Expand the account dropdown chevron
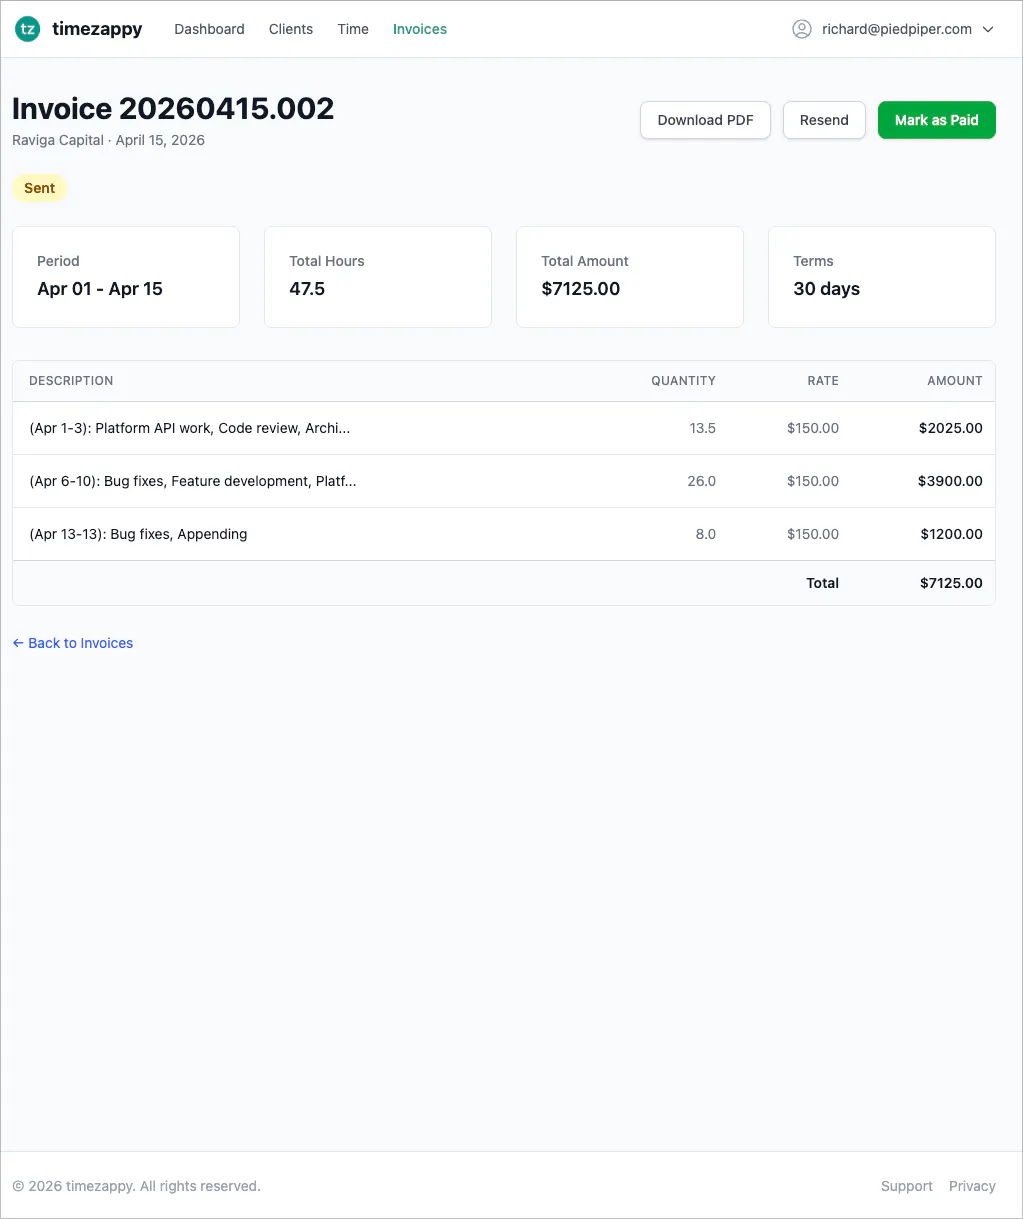The height and width of the screenshot is (1219, 1023). pos(988,29)
